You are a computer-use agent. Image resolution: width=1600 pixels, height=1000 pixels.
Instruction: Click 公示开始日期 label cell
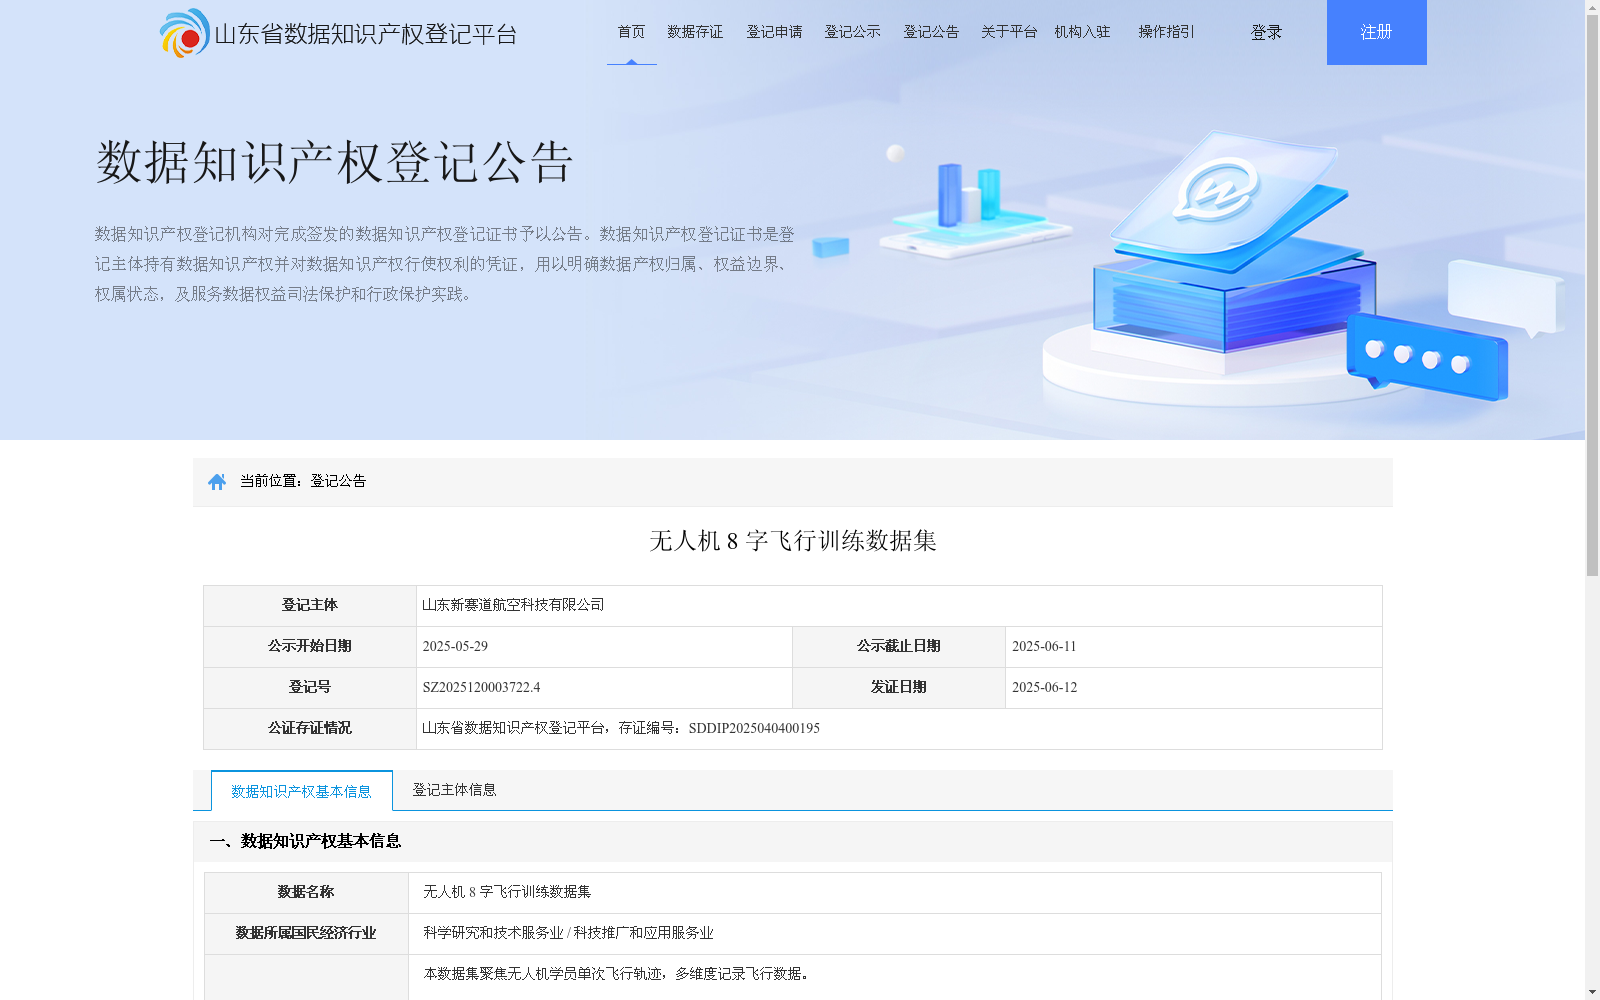310,647
